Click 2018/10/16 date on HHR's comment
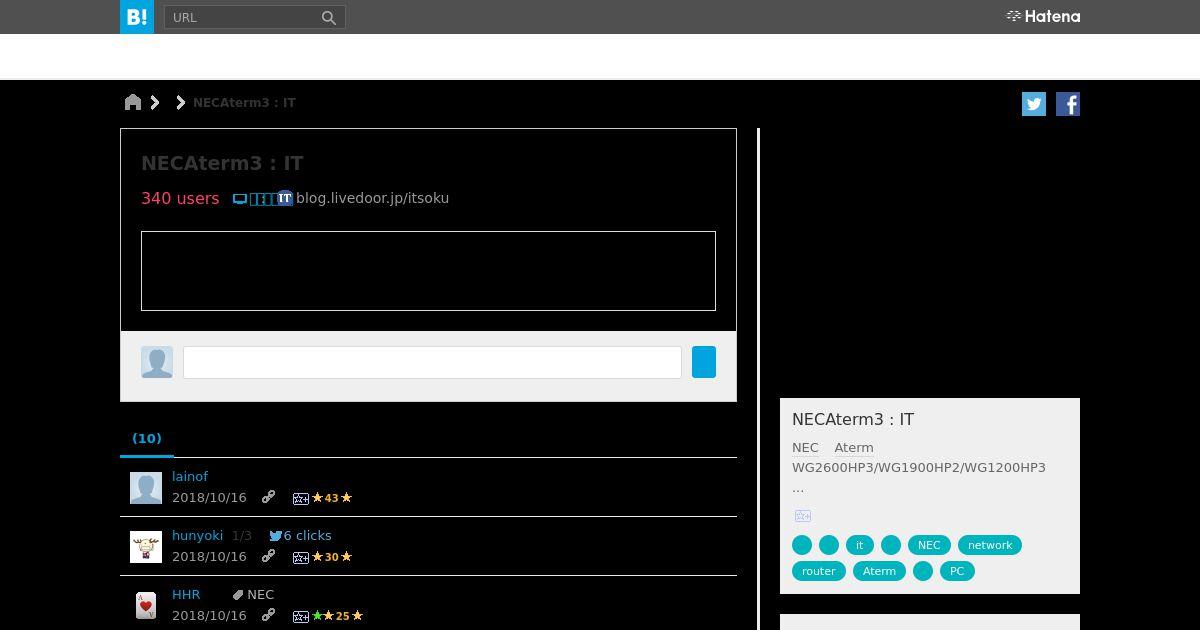Viewport: 1200px width, 630px height. pyautogui.click(x=209, y=615)
